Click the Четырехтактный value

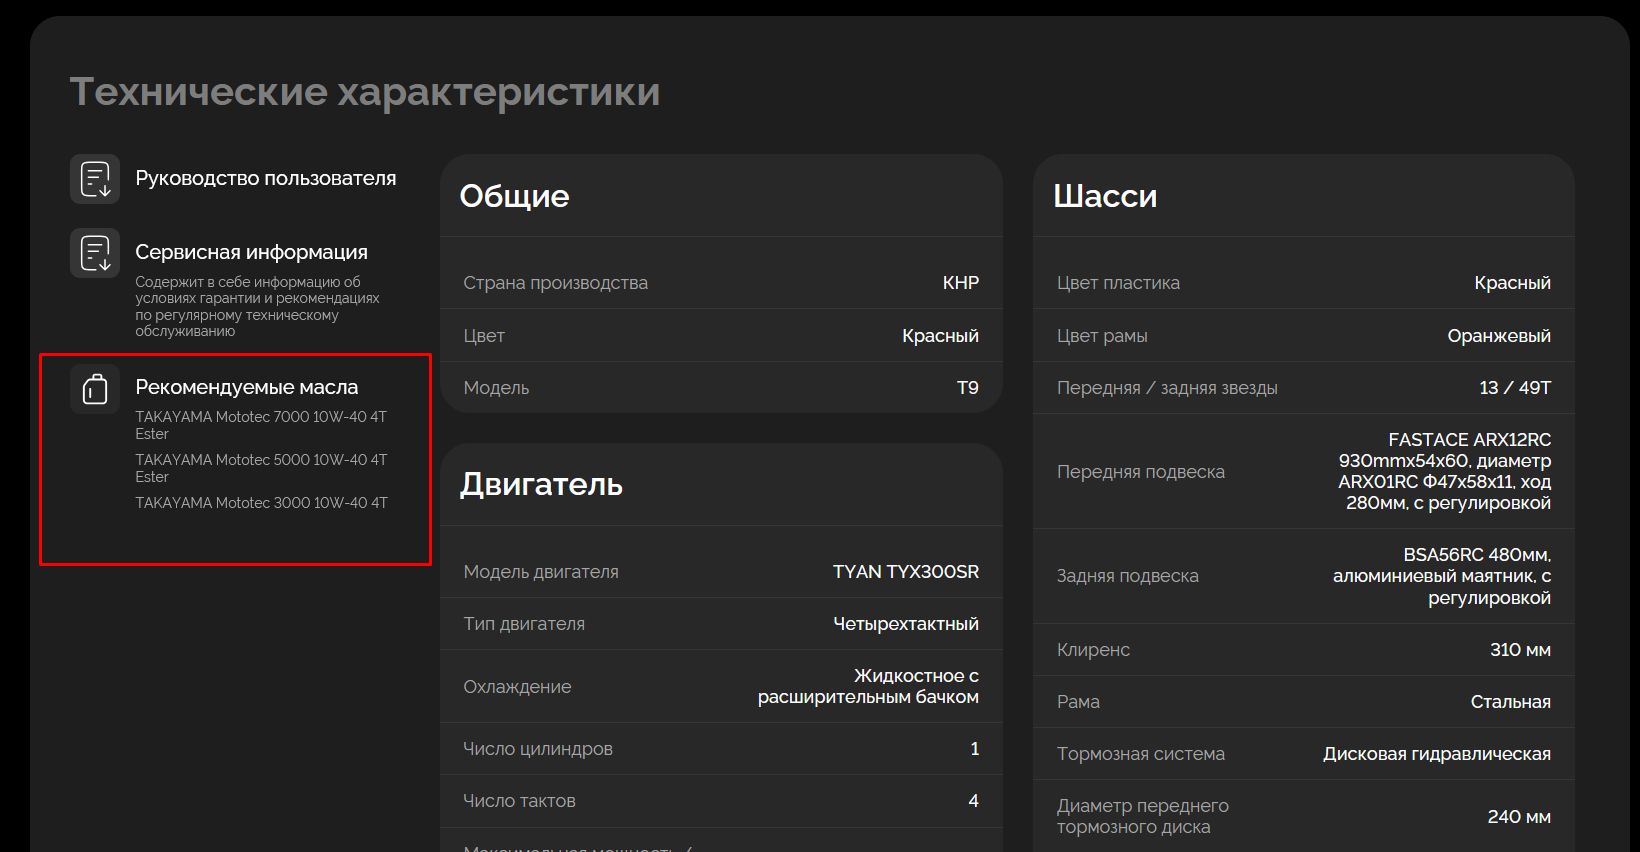905,624
